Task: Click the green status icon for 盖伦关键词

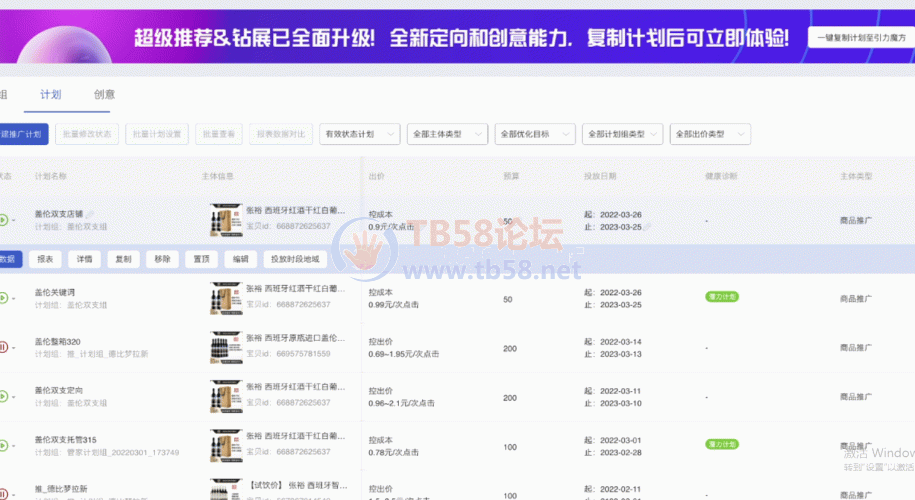Action: point(4,297)
